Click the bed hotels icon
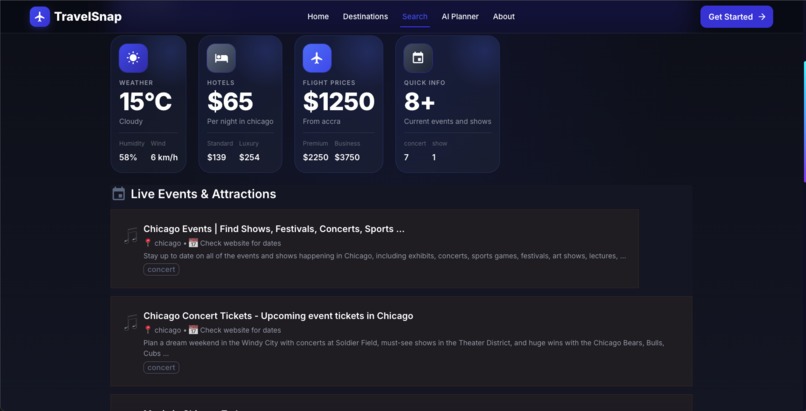The height and width of the screenshot is (411, 806). coord(222,58)
